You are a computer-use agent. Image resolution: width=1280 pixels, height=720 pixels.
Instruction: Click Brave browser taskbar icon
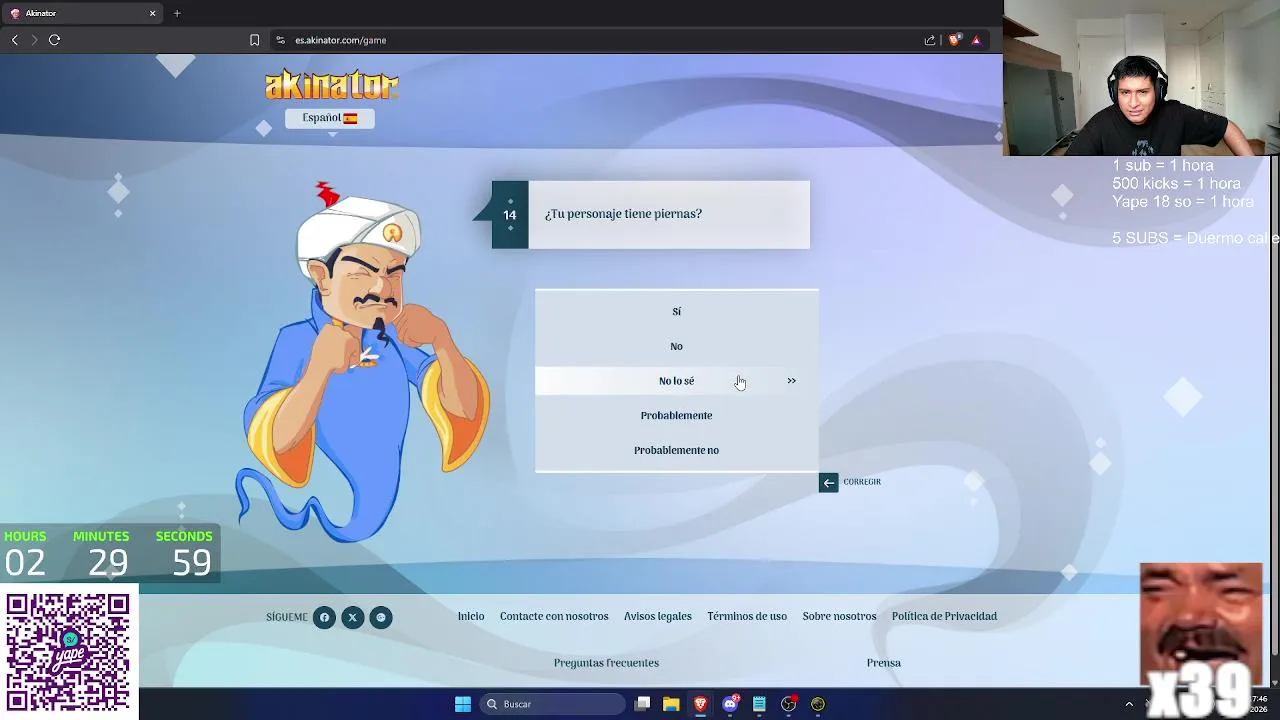701,704
